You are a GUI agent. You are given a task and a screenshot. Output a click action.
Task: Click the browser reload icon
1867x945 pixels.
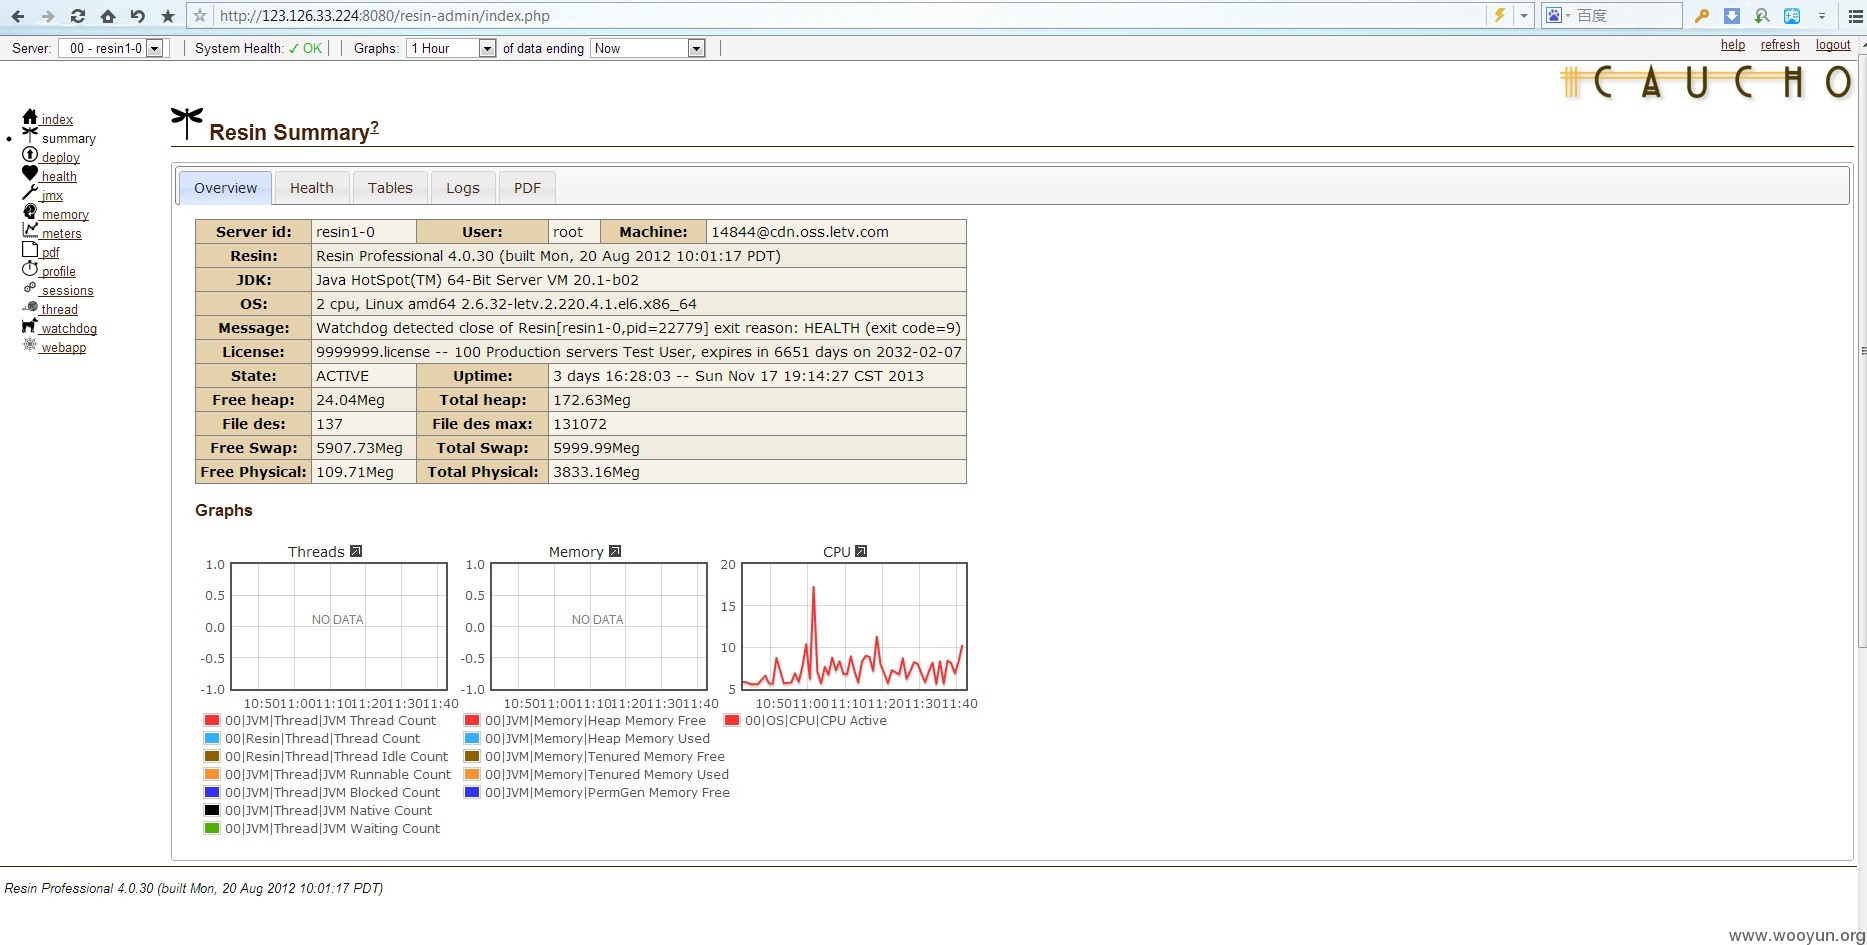click(x=77, y=16)
